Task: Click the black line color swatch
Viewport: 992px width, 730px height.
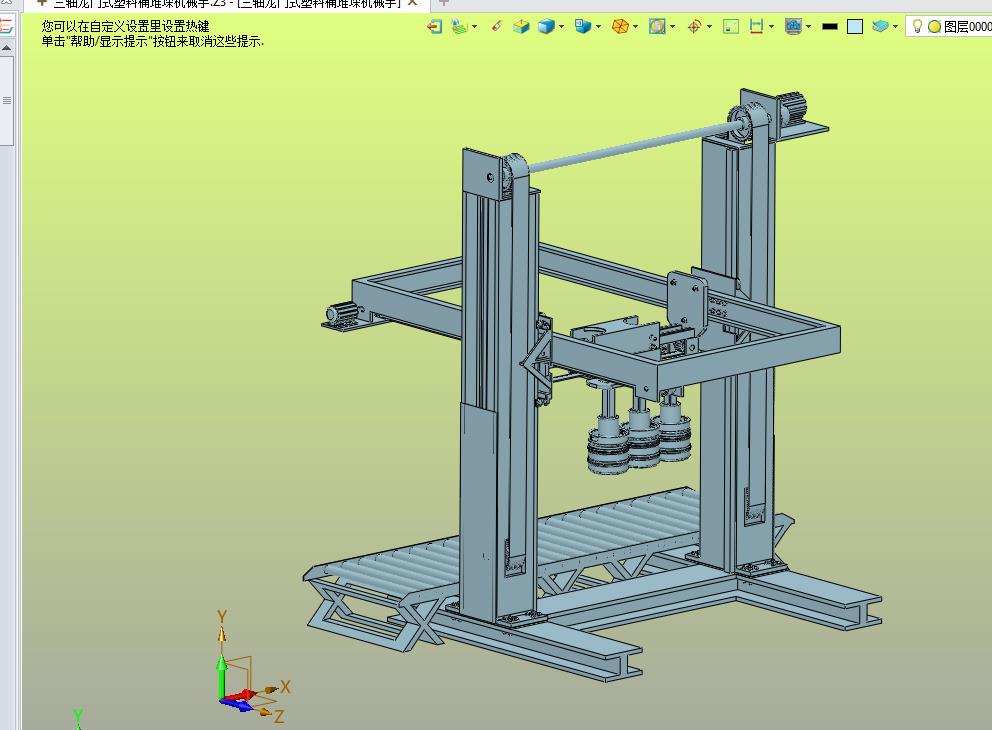Action: point(830,27)
